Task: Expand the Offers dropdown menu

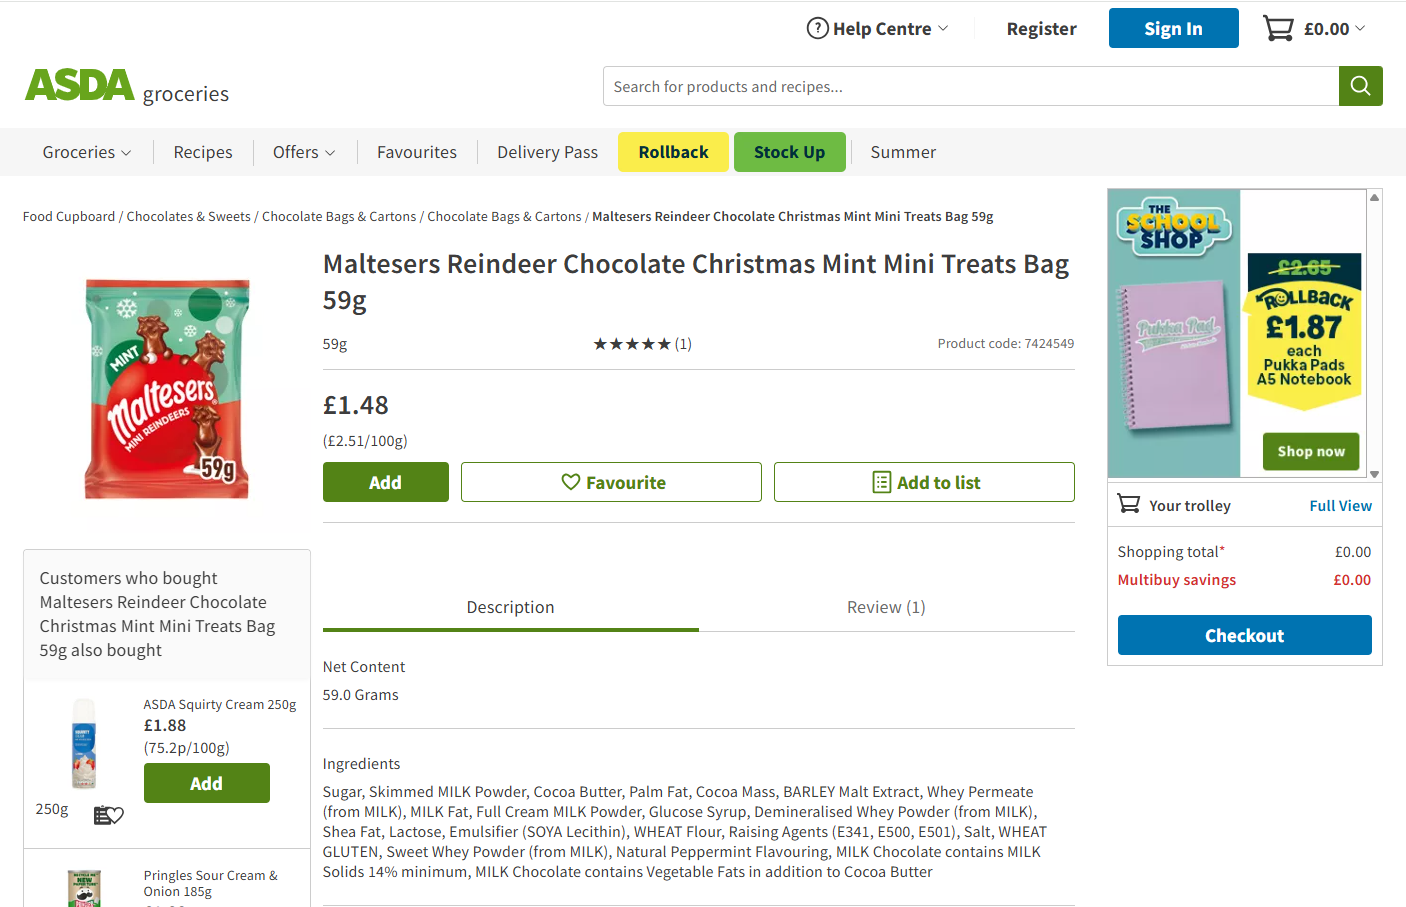Action: tap(304, 152)
